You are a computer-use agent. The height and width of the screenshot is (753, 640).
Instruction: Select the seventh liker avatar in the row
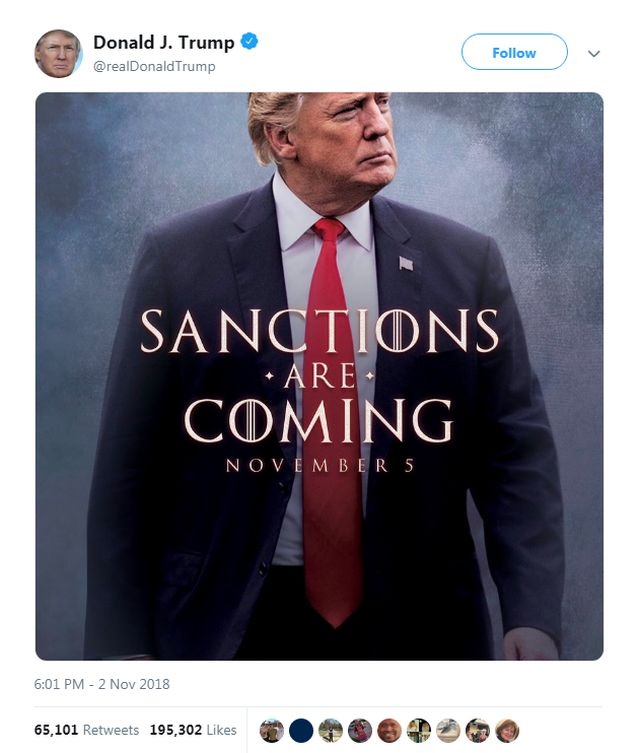[x=448, y=731]
